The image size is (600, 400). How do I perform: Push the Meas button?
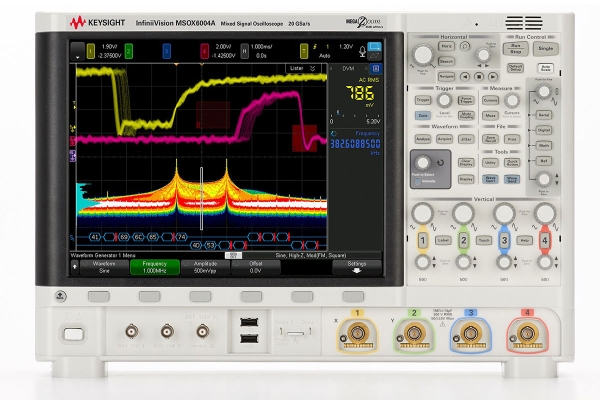(x=490, y=115)
